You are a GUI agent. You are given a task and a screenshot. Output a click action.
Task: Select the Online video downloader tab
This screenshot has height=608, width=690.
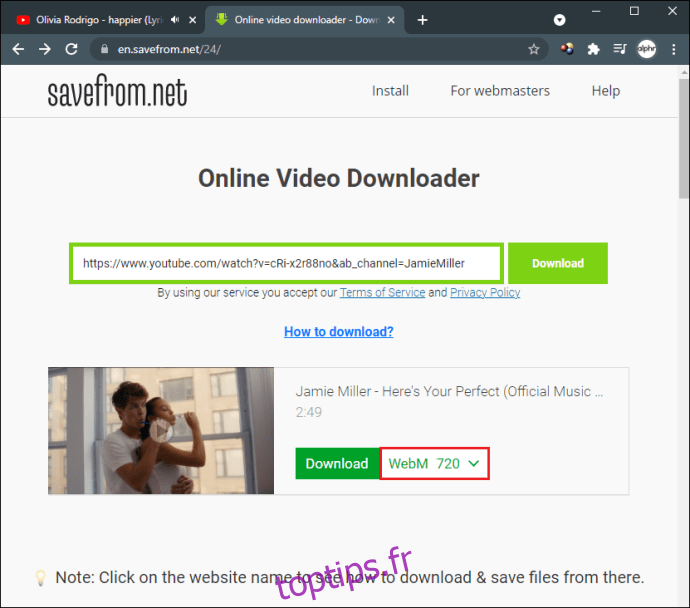(x=305, y=20)
